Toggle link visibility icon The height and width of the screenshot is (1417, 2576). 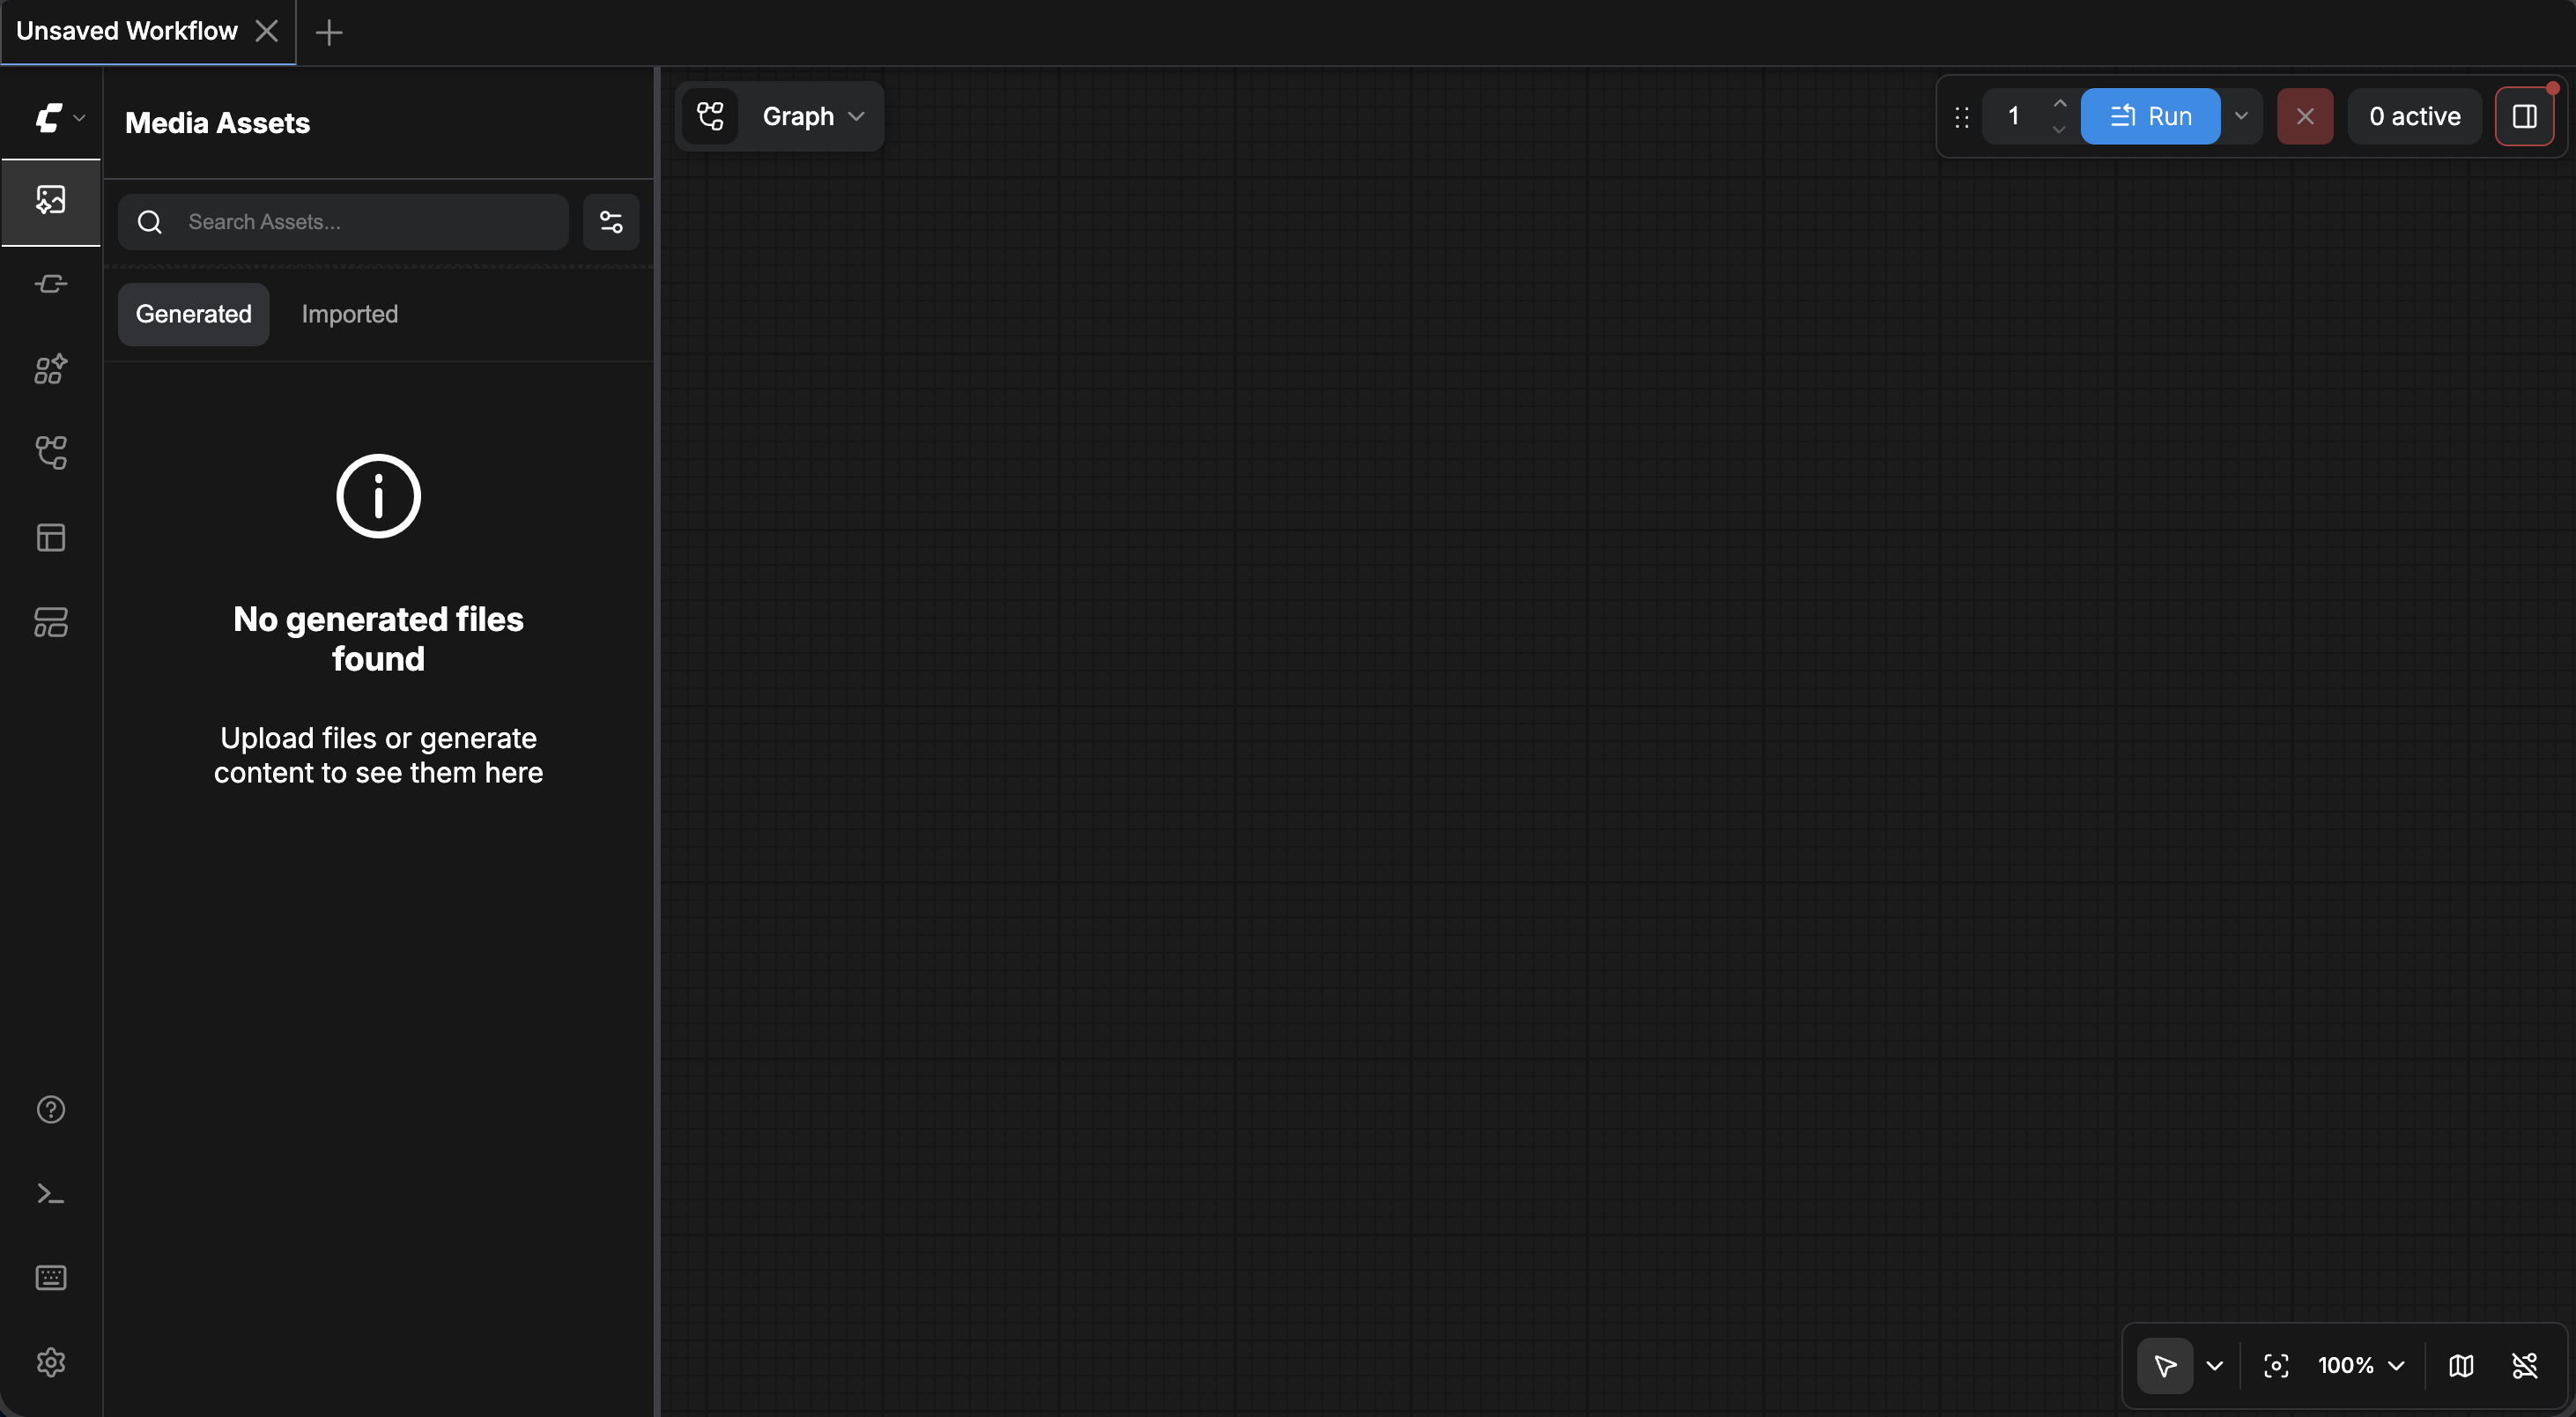pos(2525,1365)
